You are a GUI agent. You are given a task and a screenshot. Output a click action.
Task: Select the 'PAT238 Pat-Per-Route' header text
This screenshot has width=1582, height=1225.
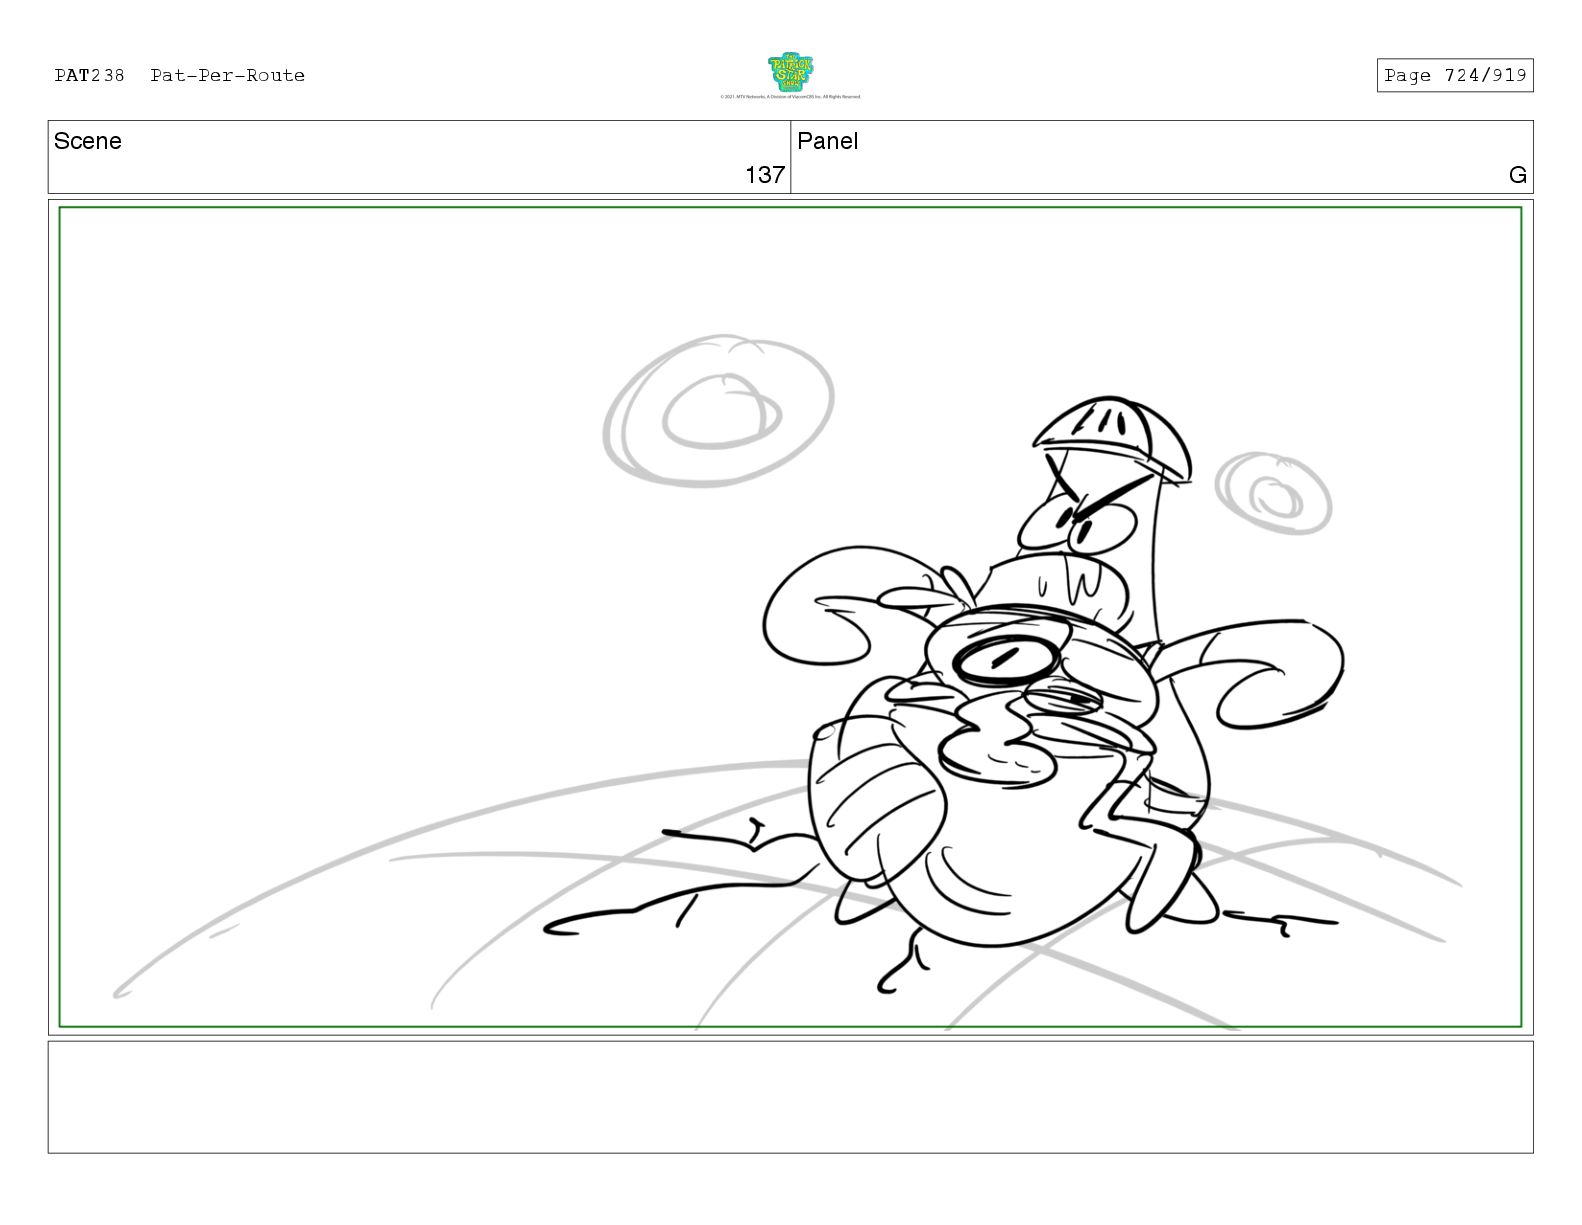[x=180, y=75]
